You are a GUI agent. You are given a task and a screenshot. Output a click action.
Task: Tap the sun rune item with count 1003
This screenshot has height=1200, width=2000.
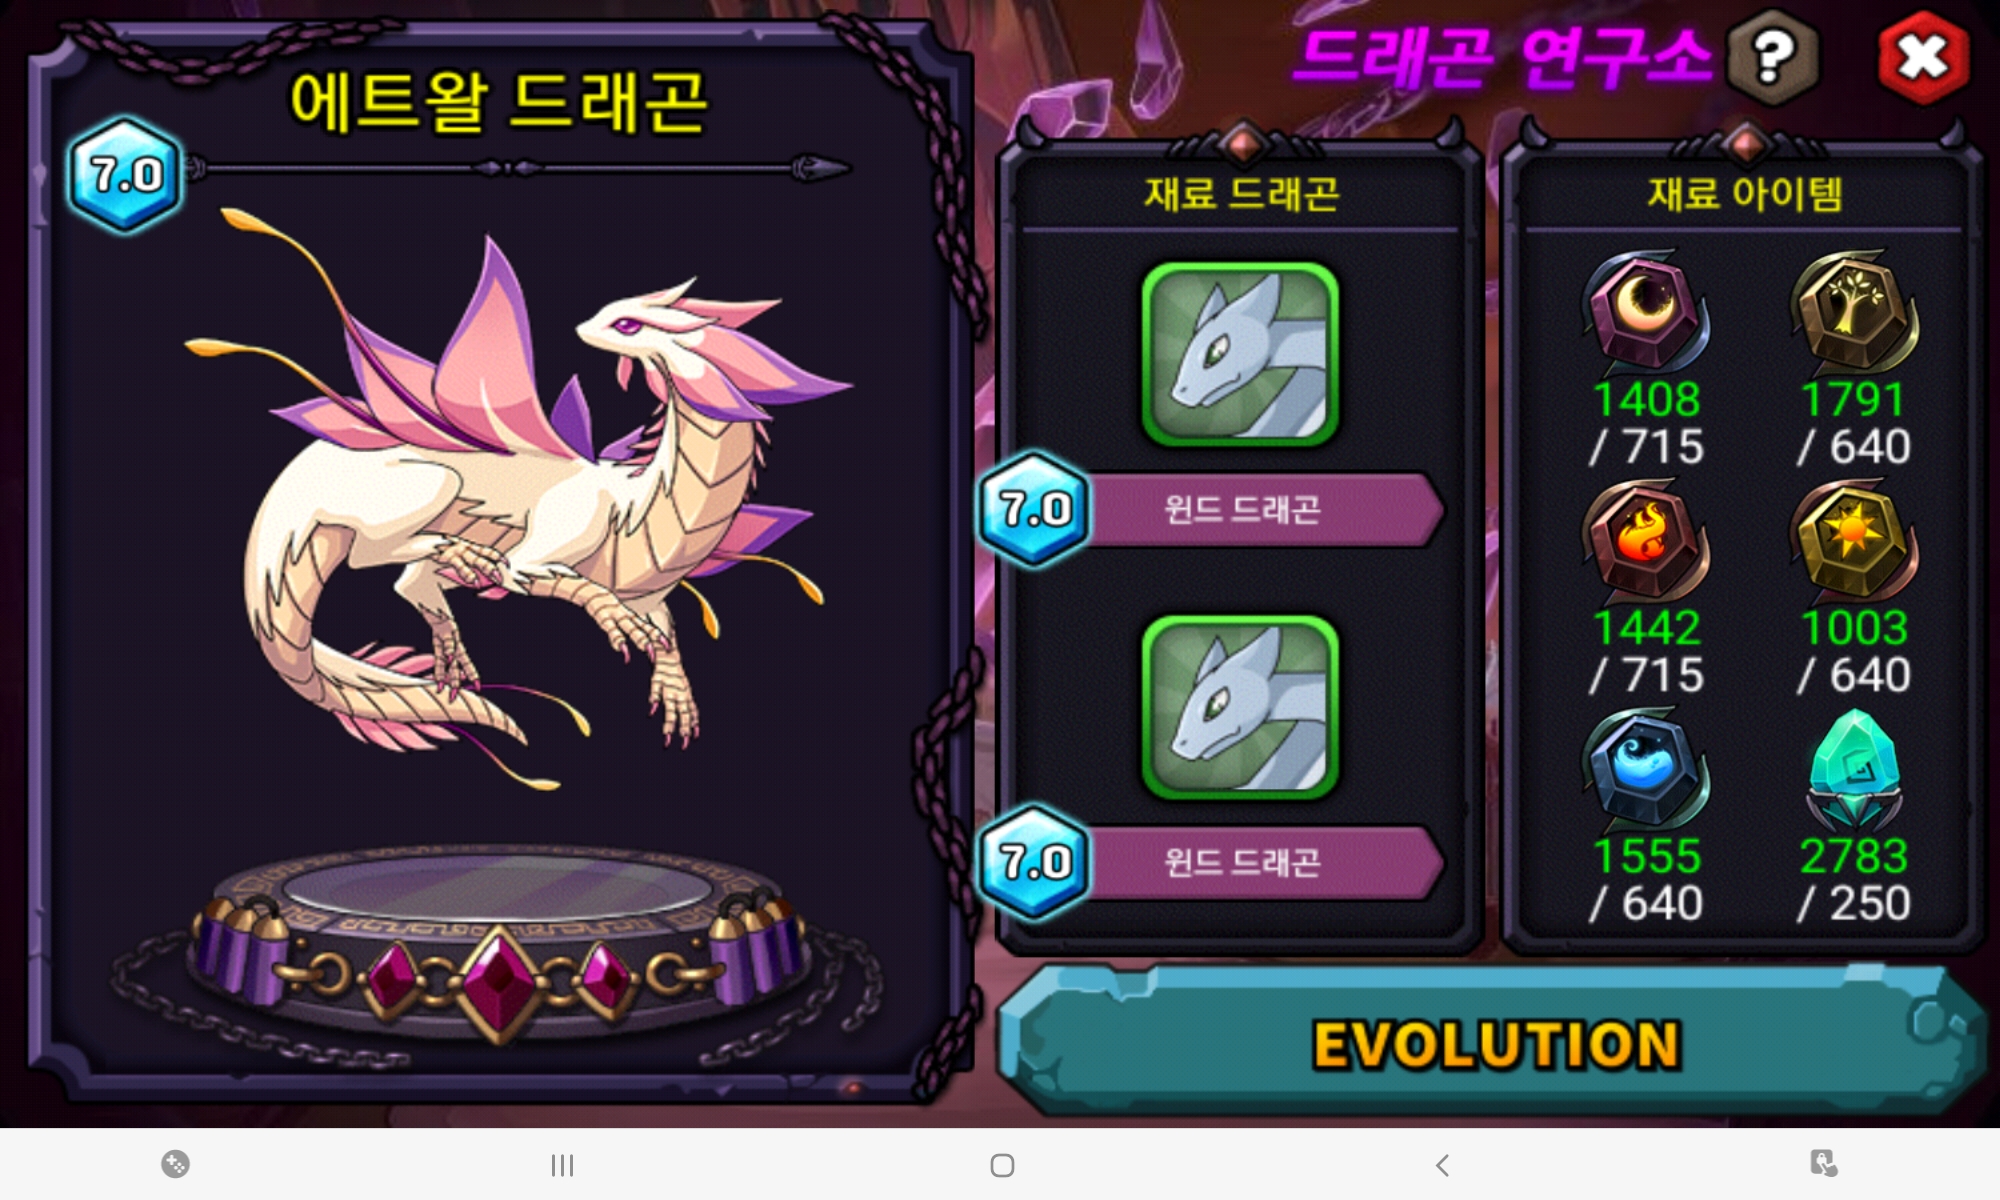click(x=1853, y=541)
